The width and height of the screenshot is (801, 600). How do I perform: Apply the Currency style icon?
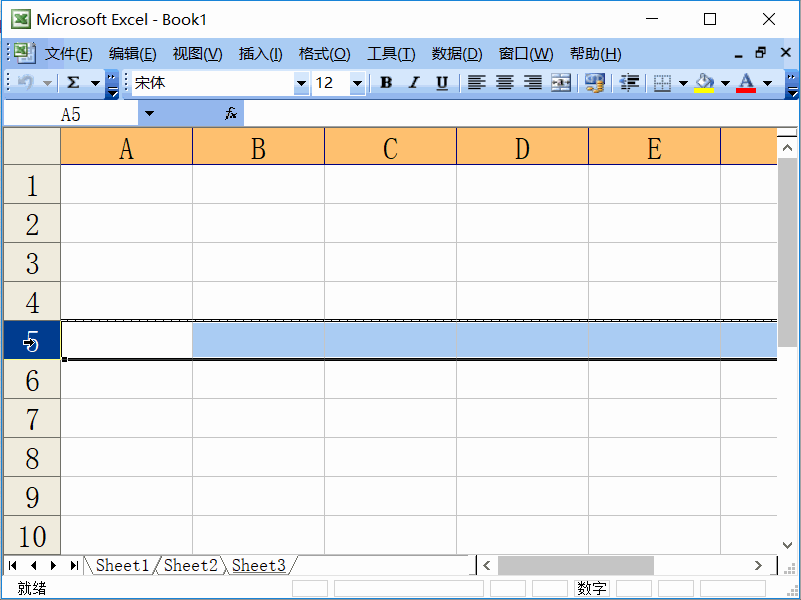pyautogui.click(x=595, y=82)
